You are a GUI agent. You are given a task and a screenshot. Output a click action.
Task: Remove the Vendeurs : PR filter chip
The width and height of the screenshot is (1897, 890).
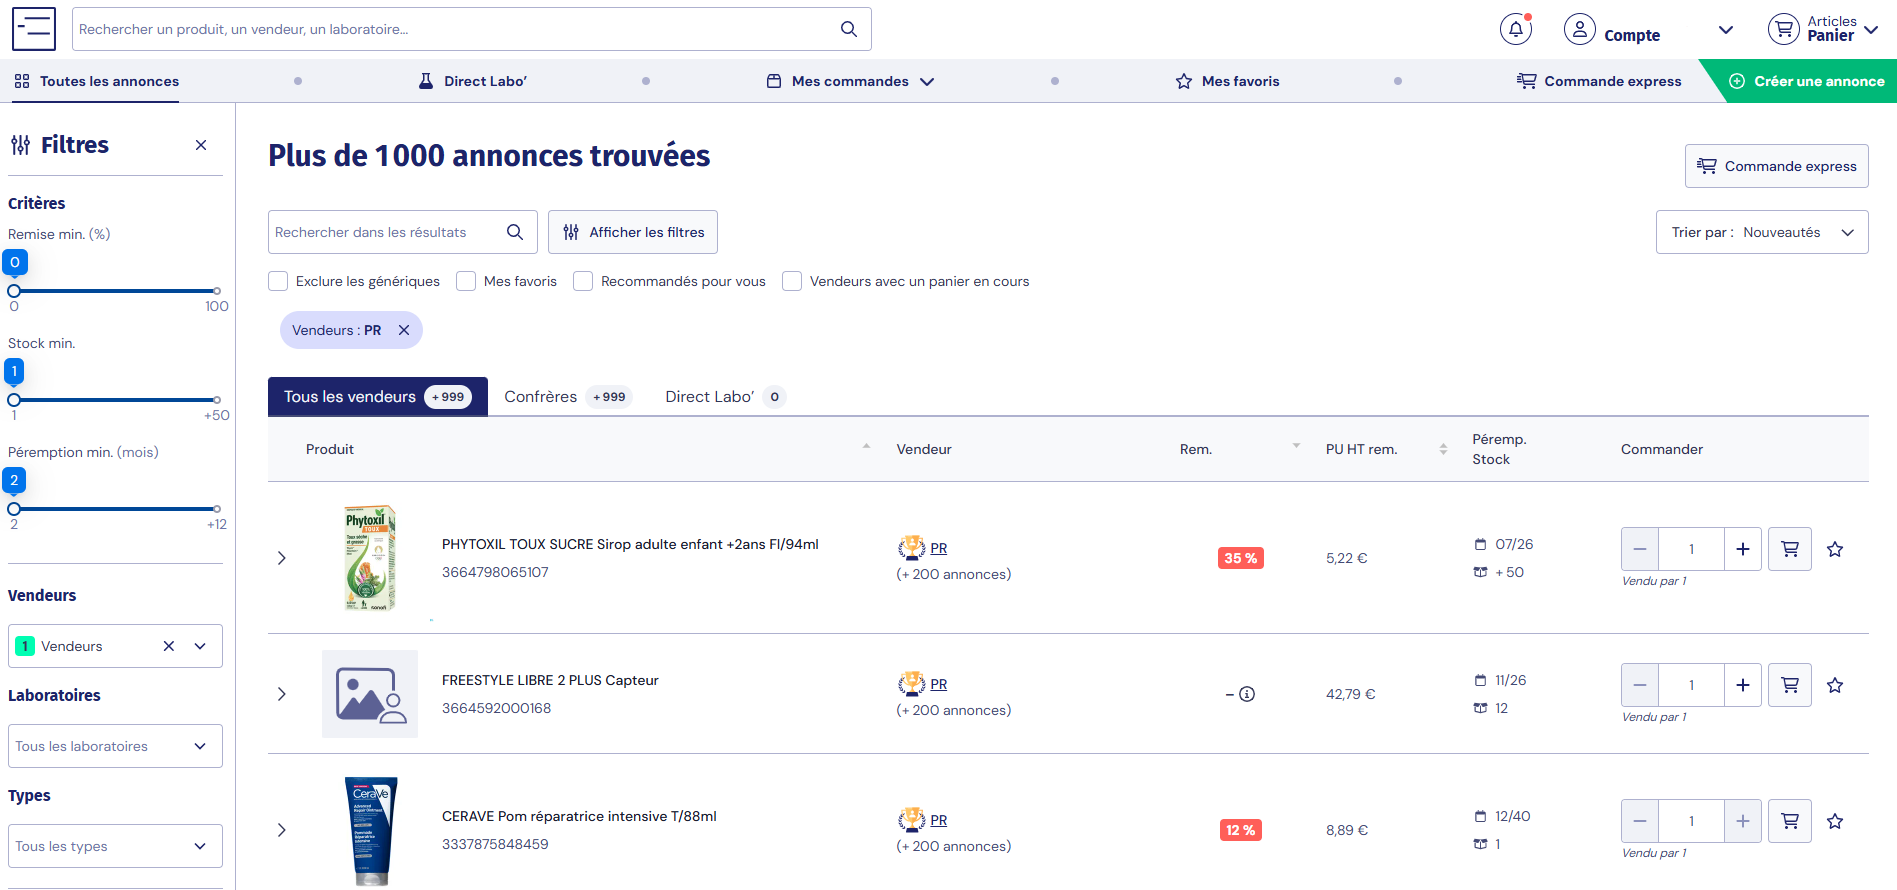point(404,330)
